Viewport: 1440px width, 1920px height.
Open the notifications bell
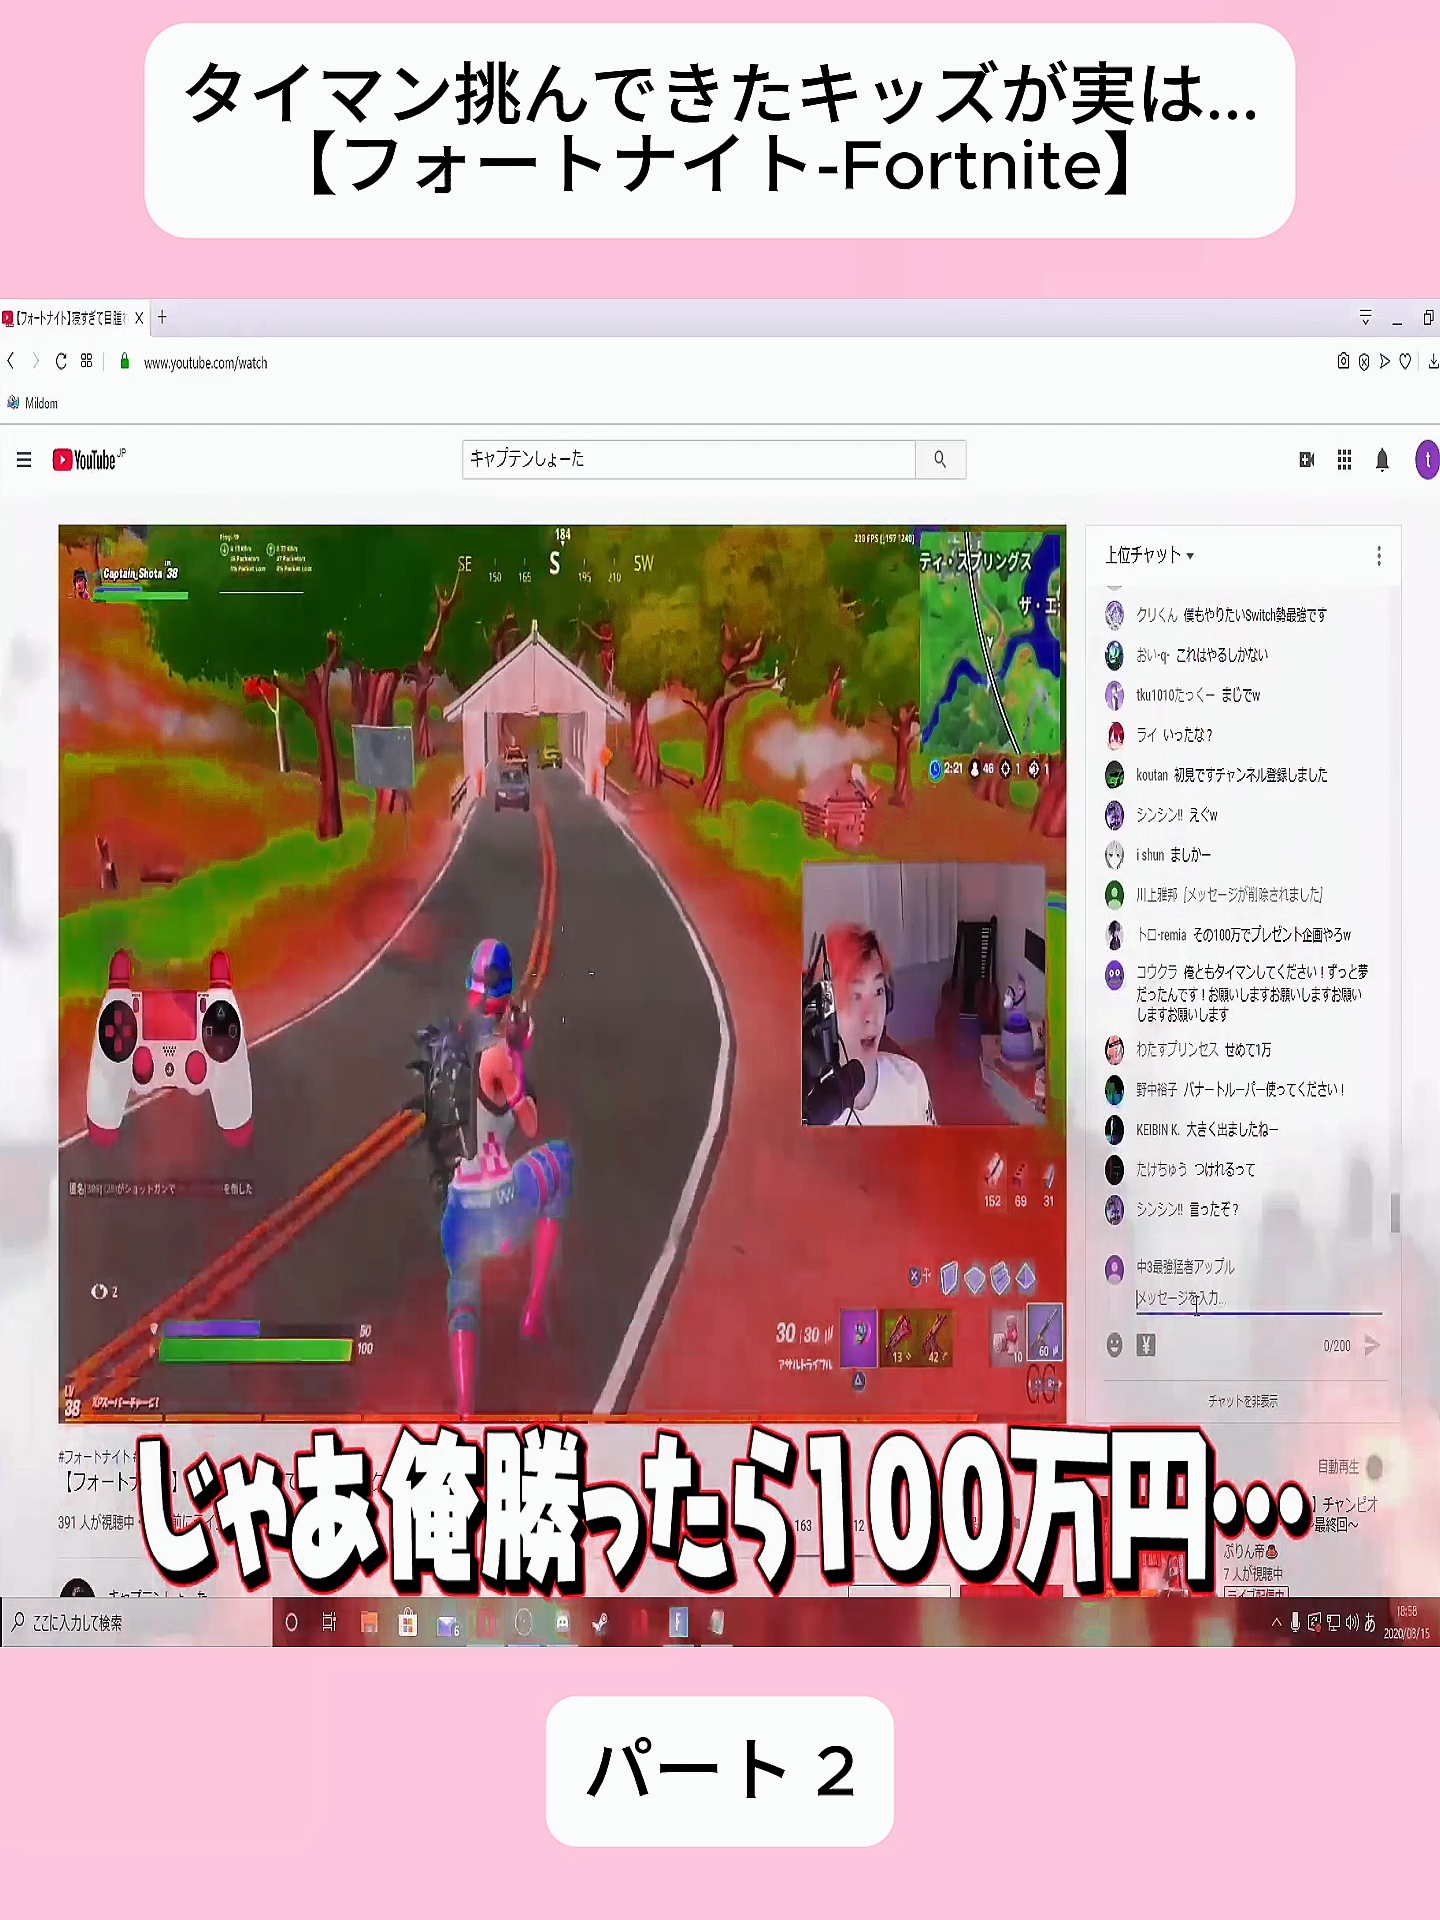1382,460
